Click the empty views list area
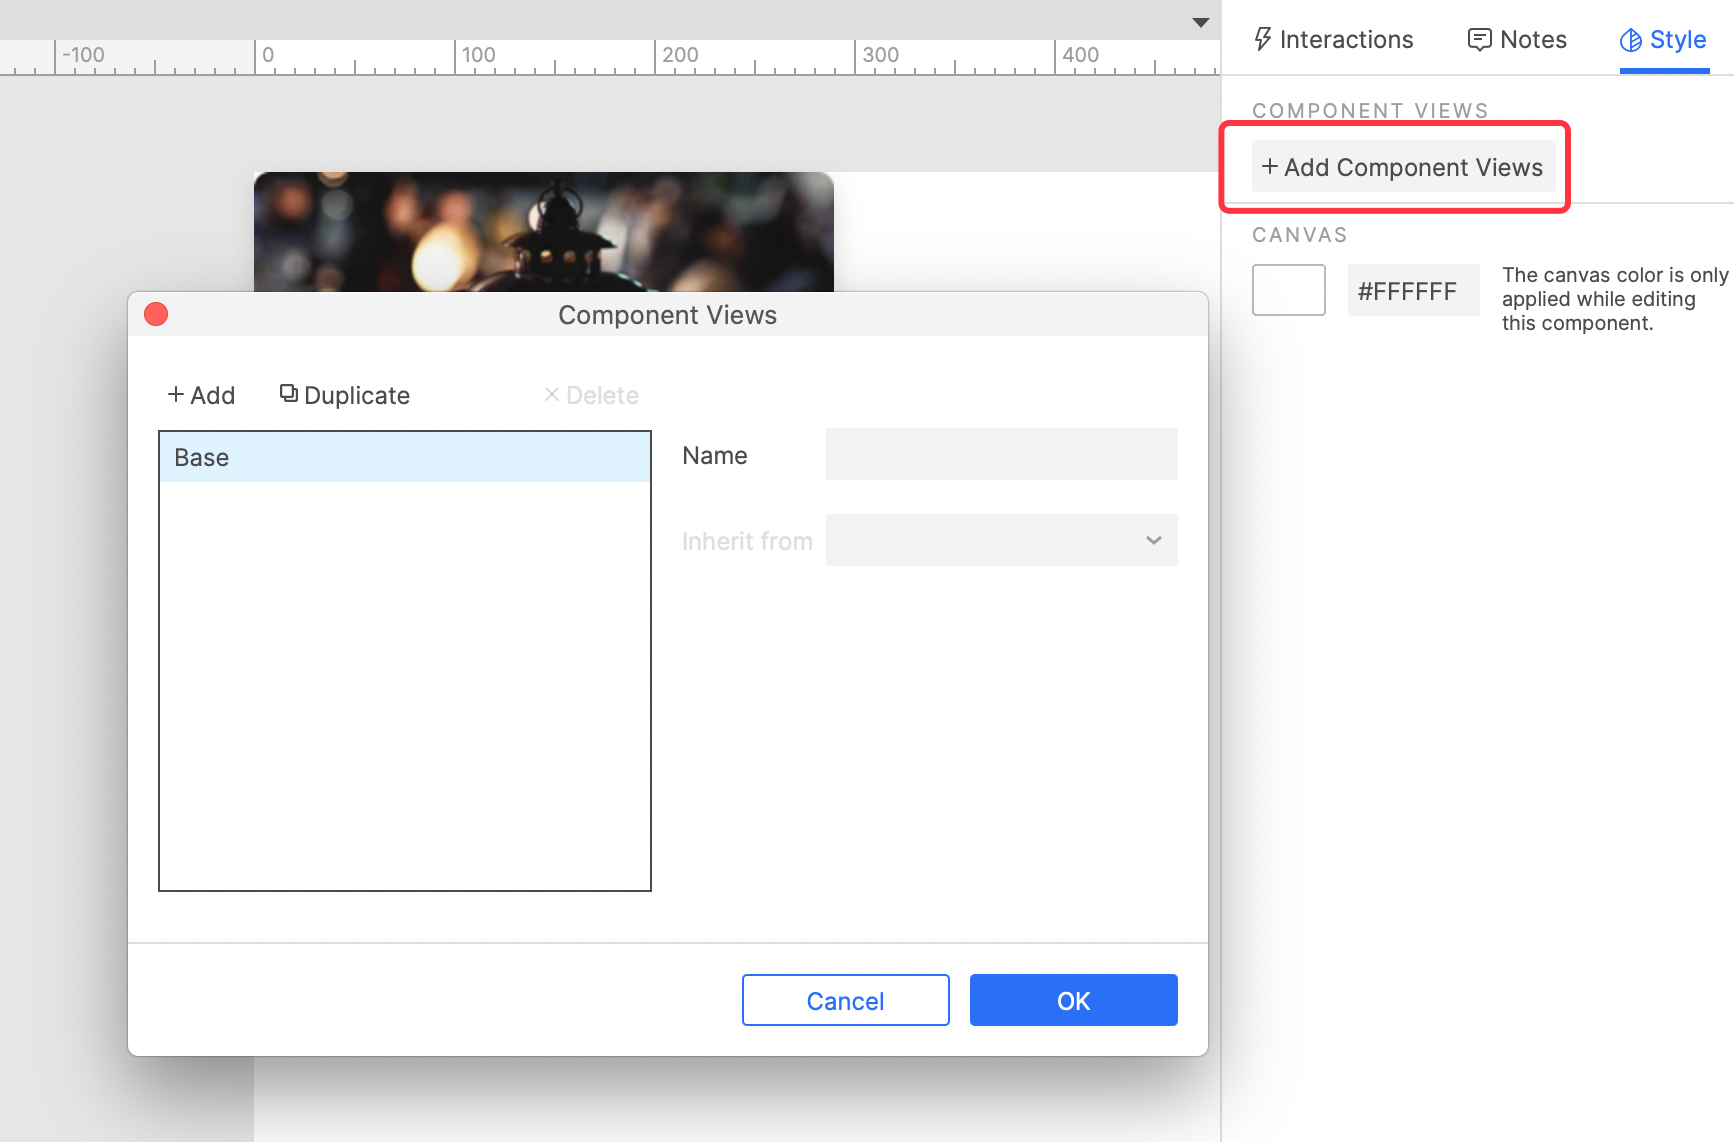The height and width of the screenshot is (1142, 1734). point(405,685)
